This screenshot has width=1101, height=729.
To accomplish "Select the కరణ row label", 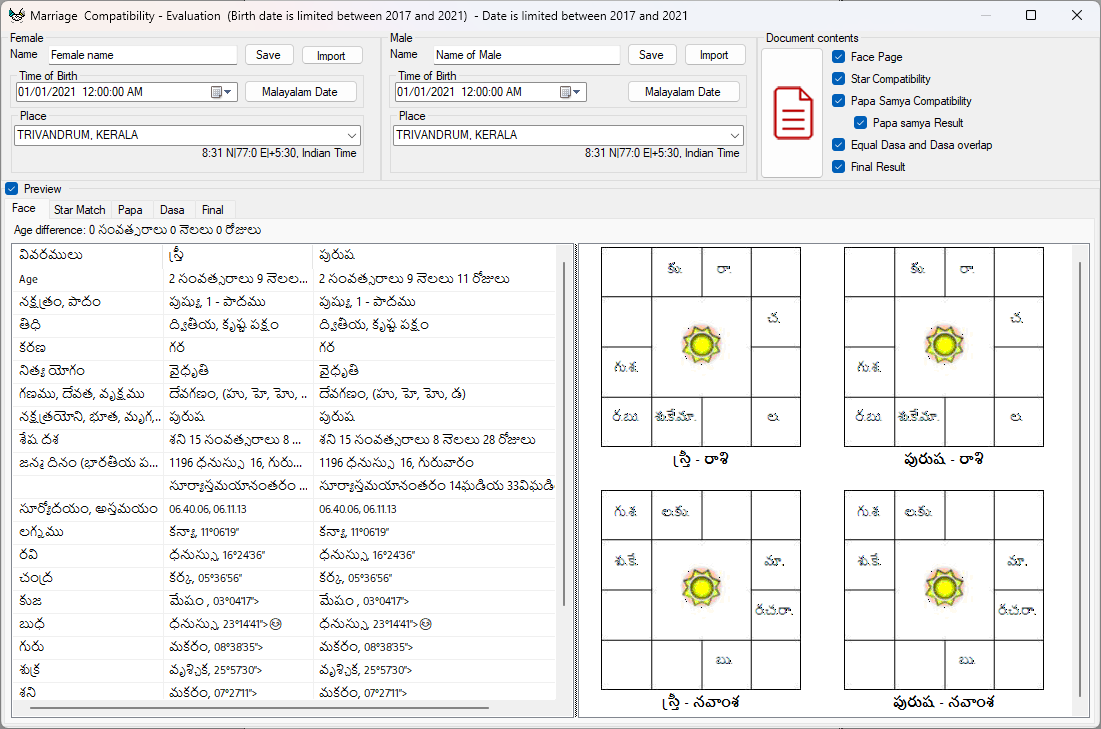I will tap(32, 348).
